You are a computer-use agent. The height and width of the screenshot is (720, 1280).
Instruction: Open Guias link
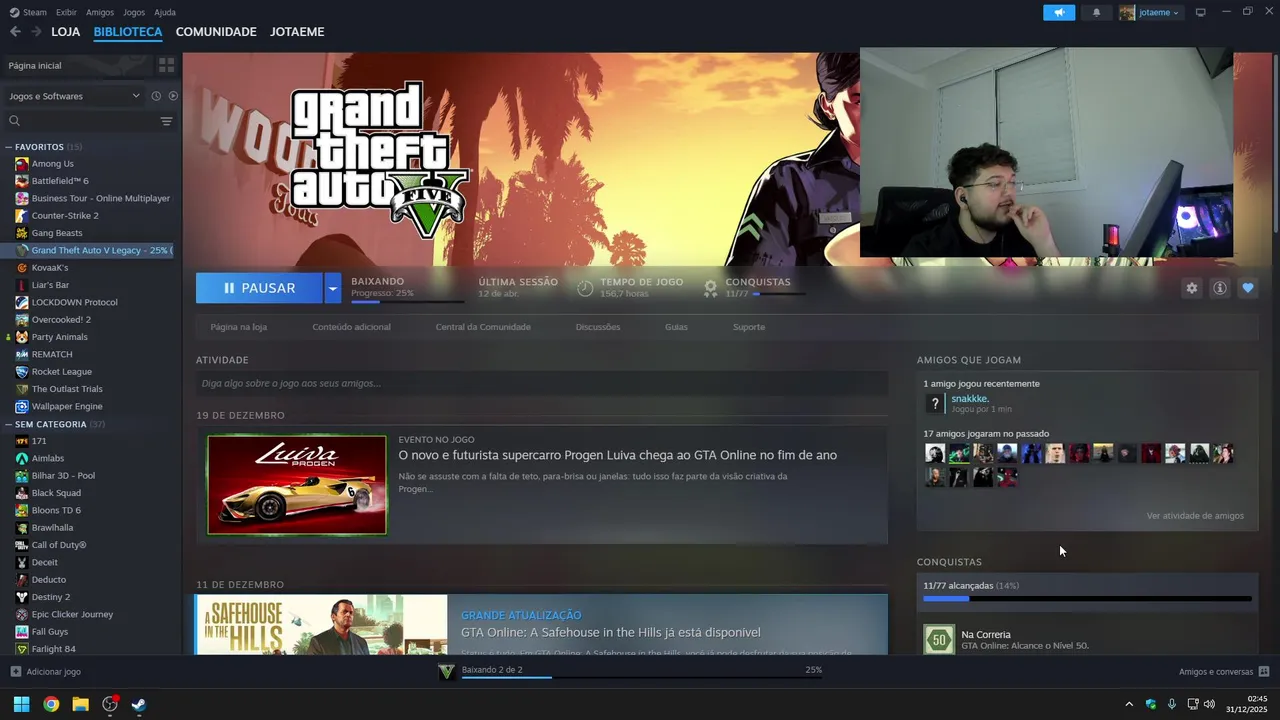tap(676, 327)
